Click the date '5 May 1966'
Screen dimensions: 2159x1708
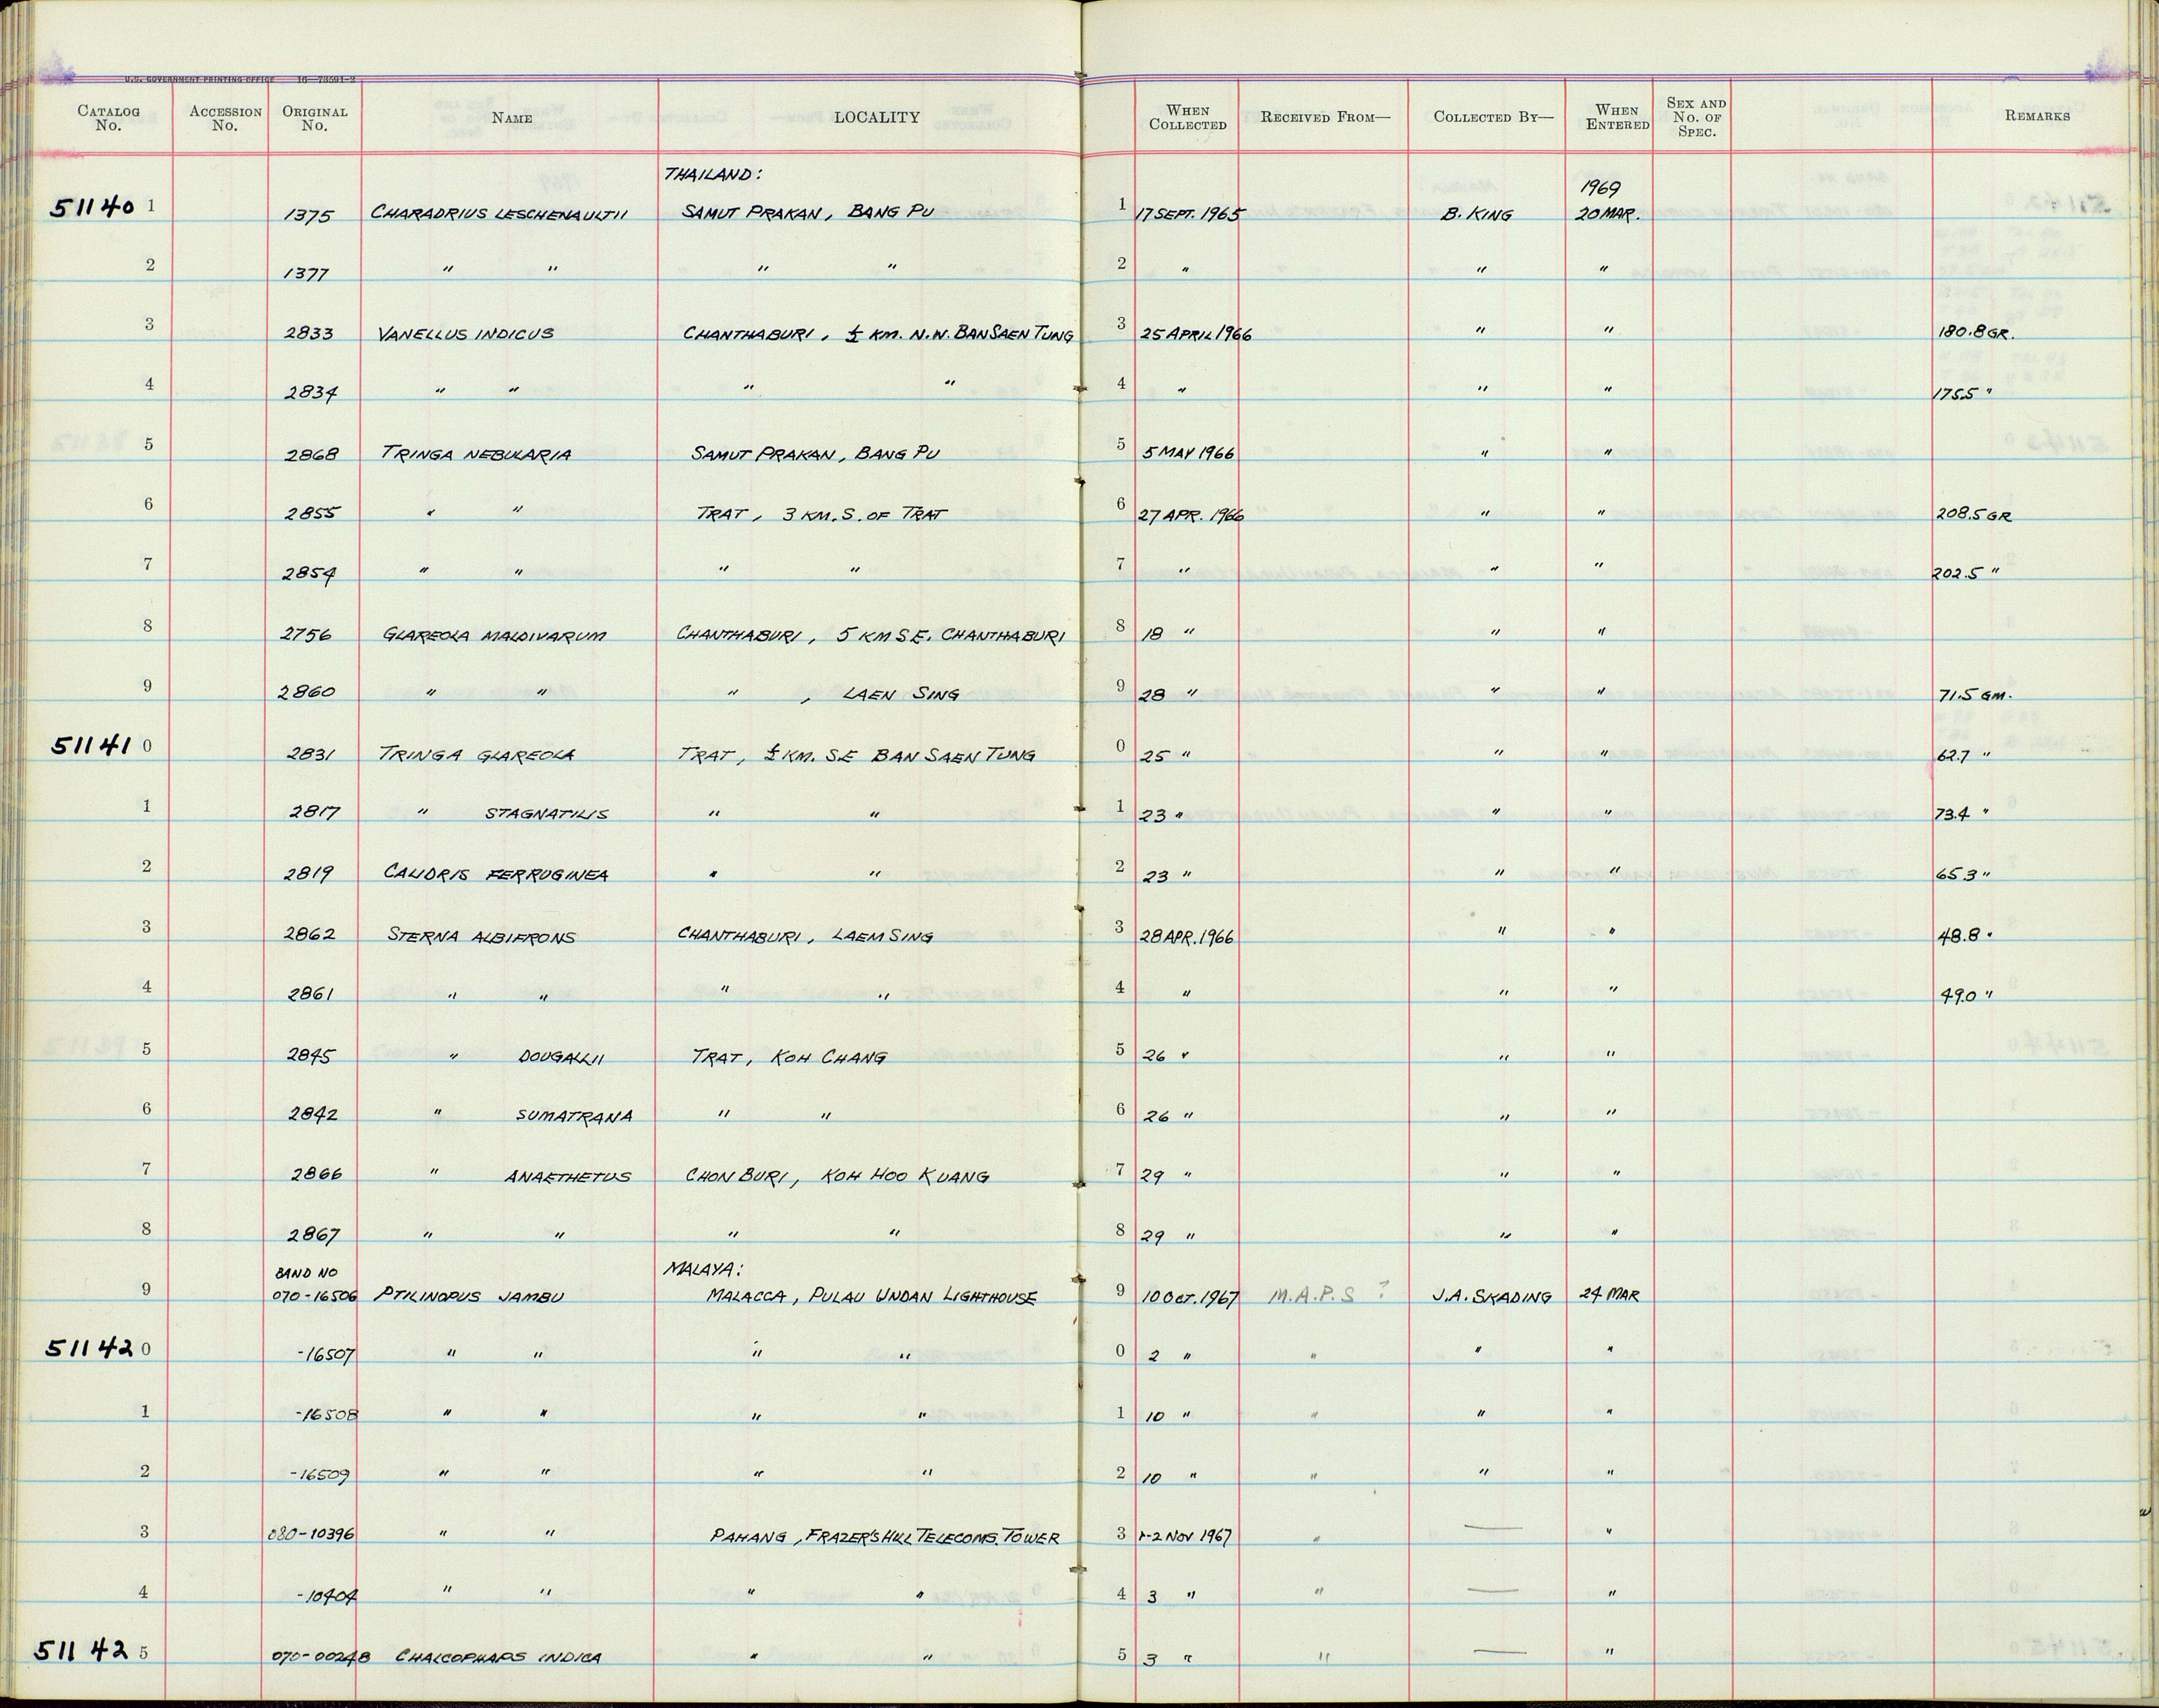(x=1188, y=453)
